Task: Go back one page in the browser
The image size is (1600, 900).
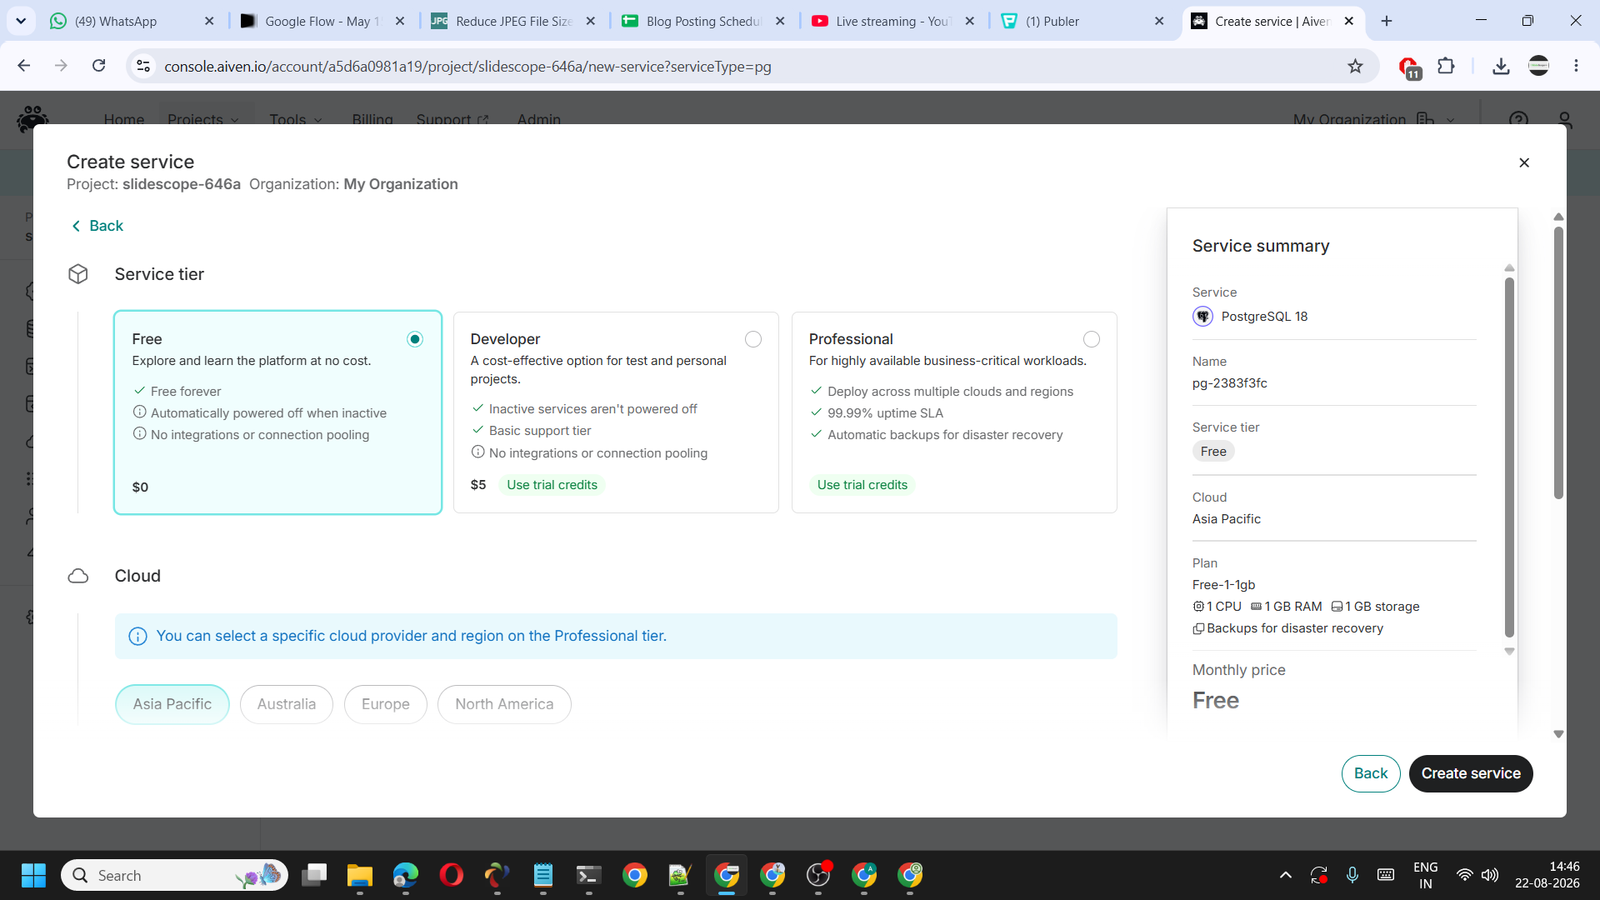Action: point(24,66)
